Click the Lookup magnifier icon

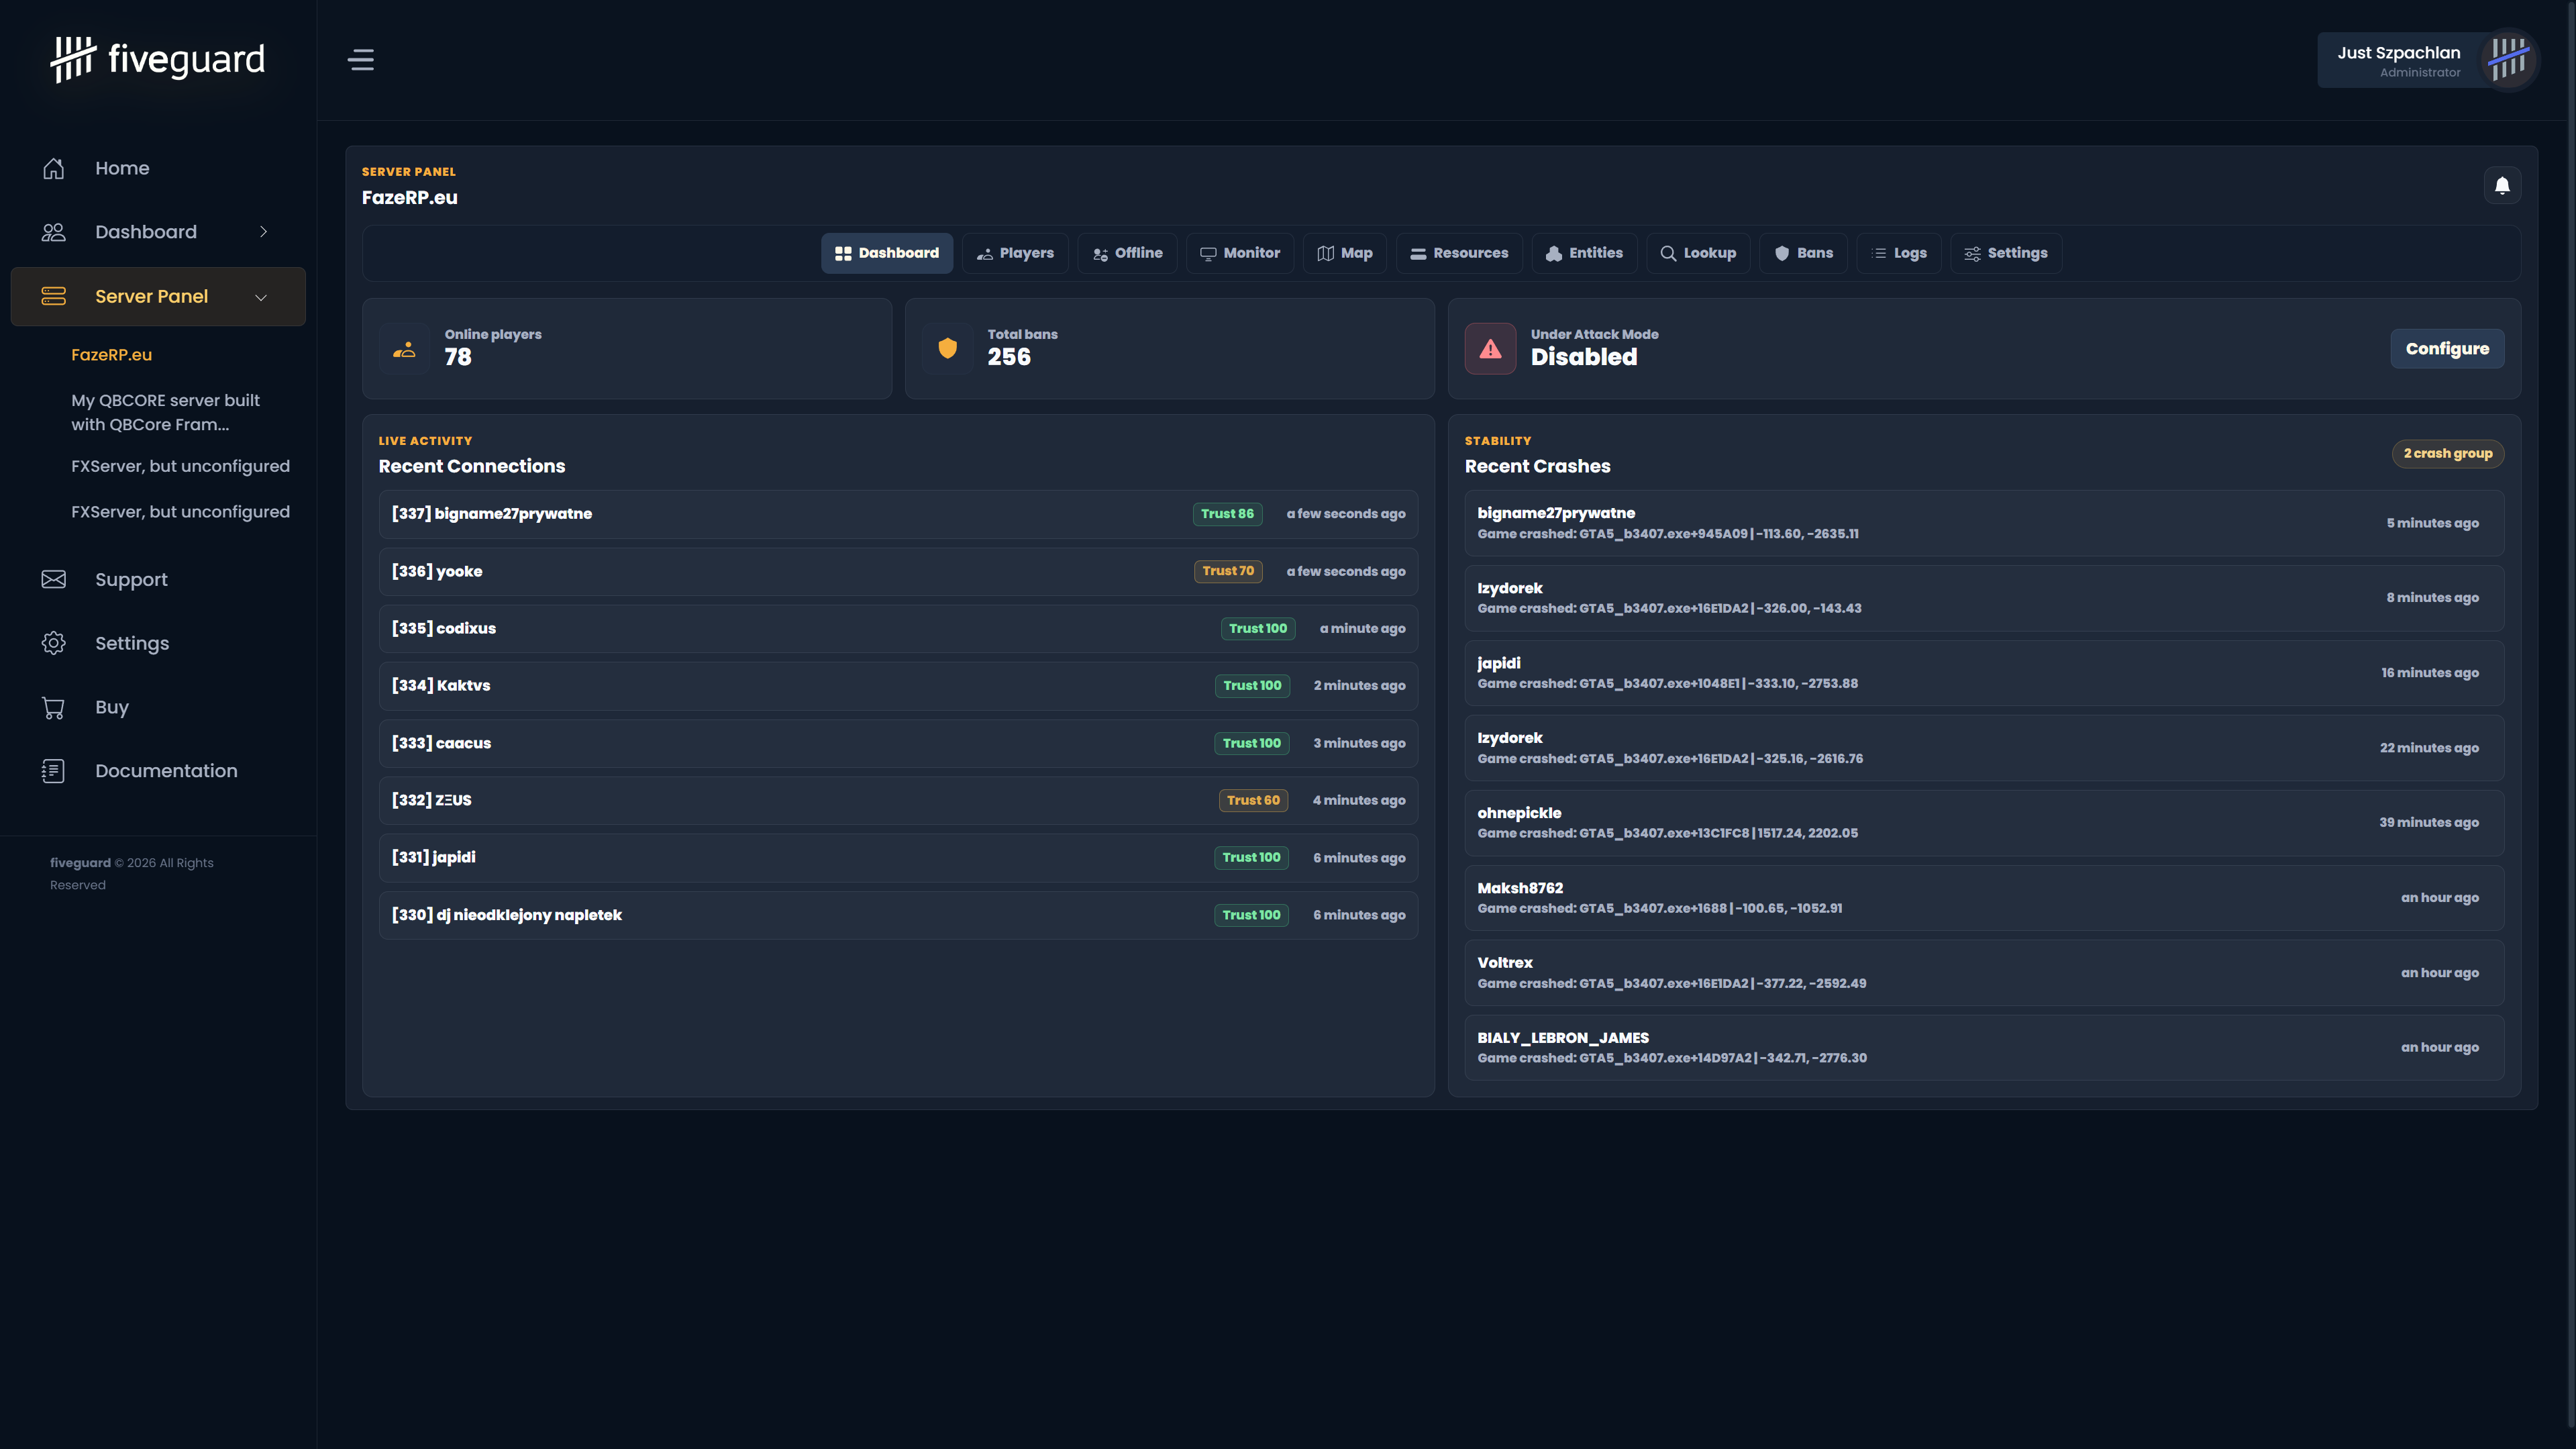(x=1668, y=254)
